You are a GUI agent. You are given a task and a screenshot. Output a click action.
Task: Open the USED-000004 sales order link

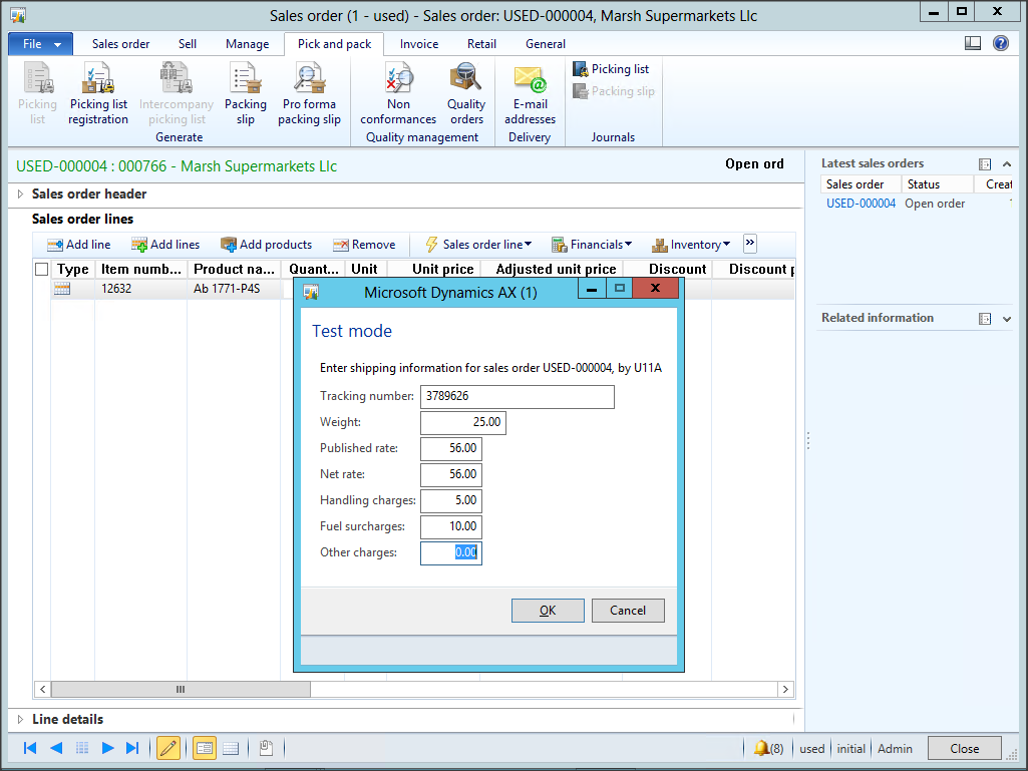tap(860, 203)
